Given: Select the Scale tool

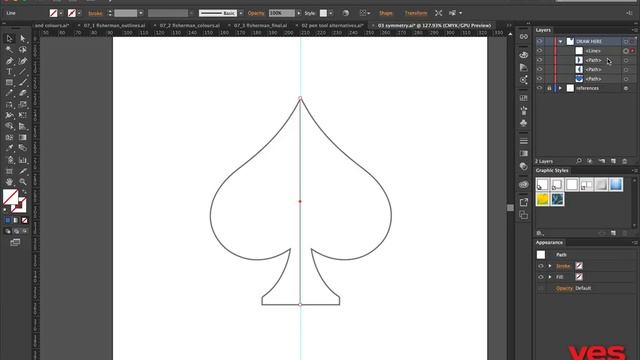Looking at the screenshot, I should click(x=23, y=104).
